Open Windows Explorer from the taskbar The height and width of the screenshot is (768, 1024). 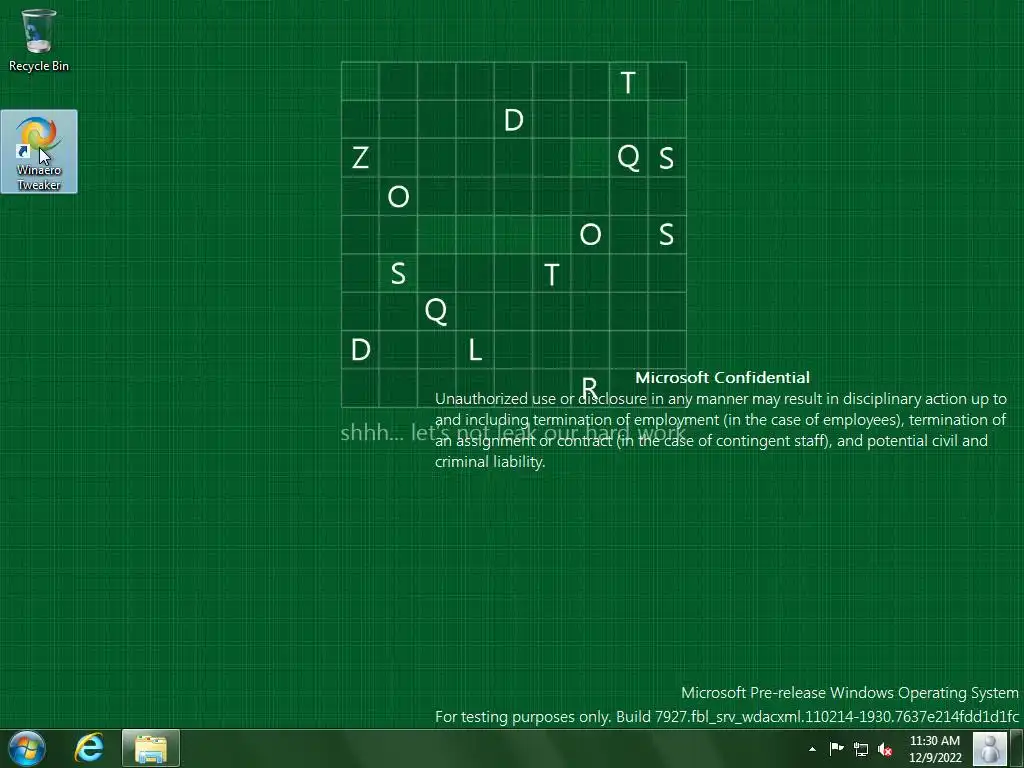pos(151,748)
